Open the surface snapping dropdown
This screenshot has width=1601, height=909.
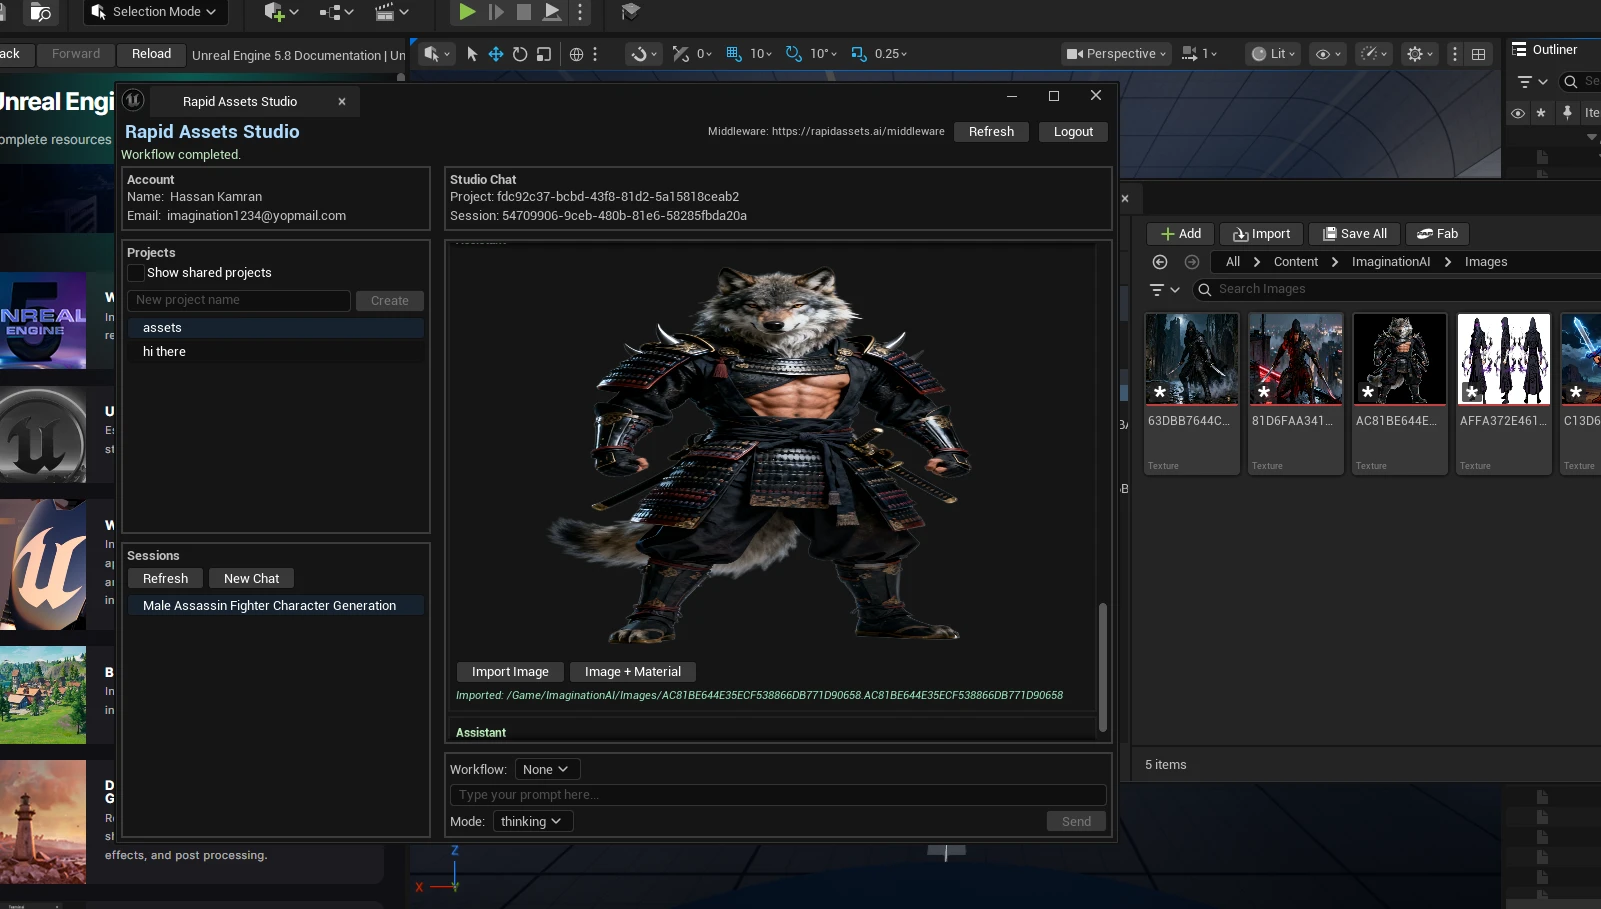(x=643, y=54)
